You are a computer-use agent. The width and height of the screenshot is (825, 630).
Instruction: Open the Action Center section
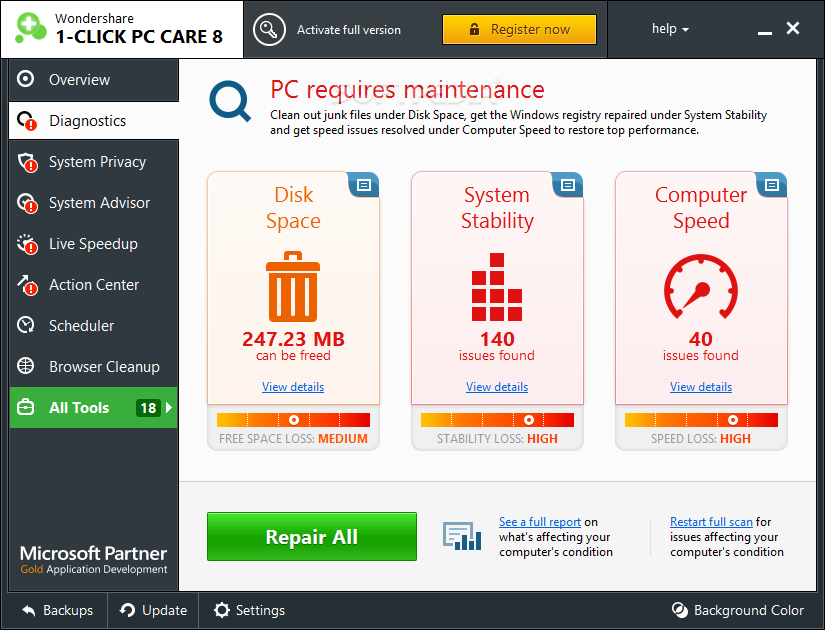94,285
